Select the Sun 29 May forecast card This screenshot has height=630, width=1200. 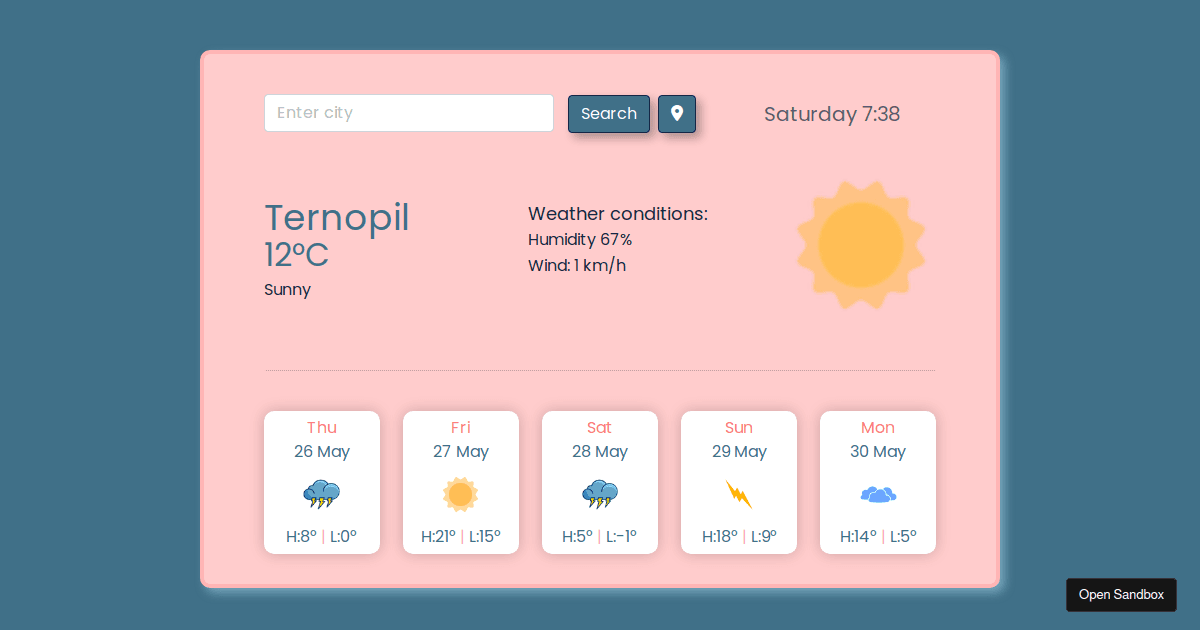[739, 482]
